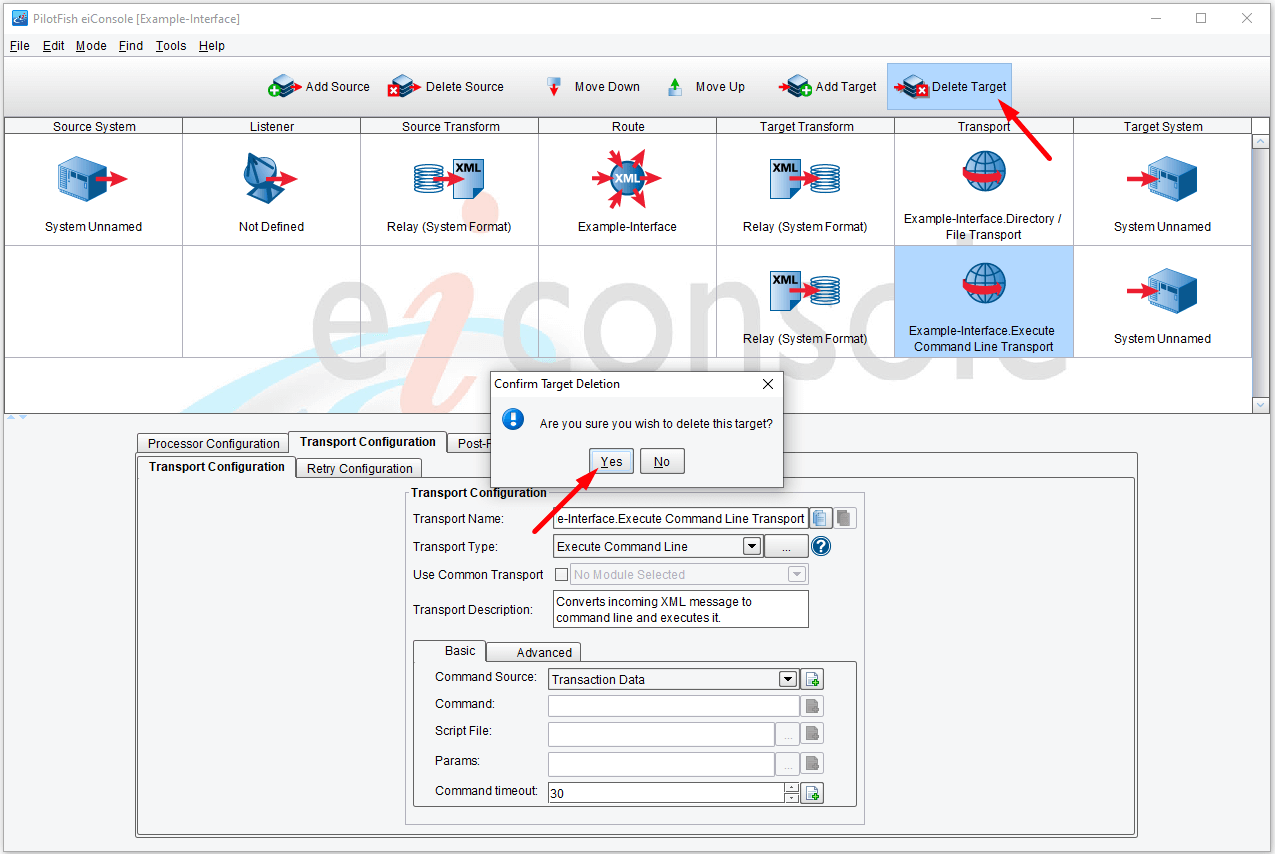Viewport: 1275px width, 854px height.
Task: Select the inner Transport Configuration sub-tab
Action: click(216, 467)
